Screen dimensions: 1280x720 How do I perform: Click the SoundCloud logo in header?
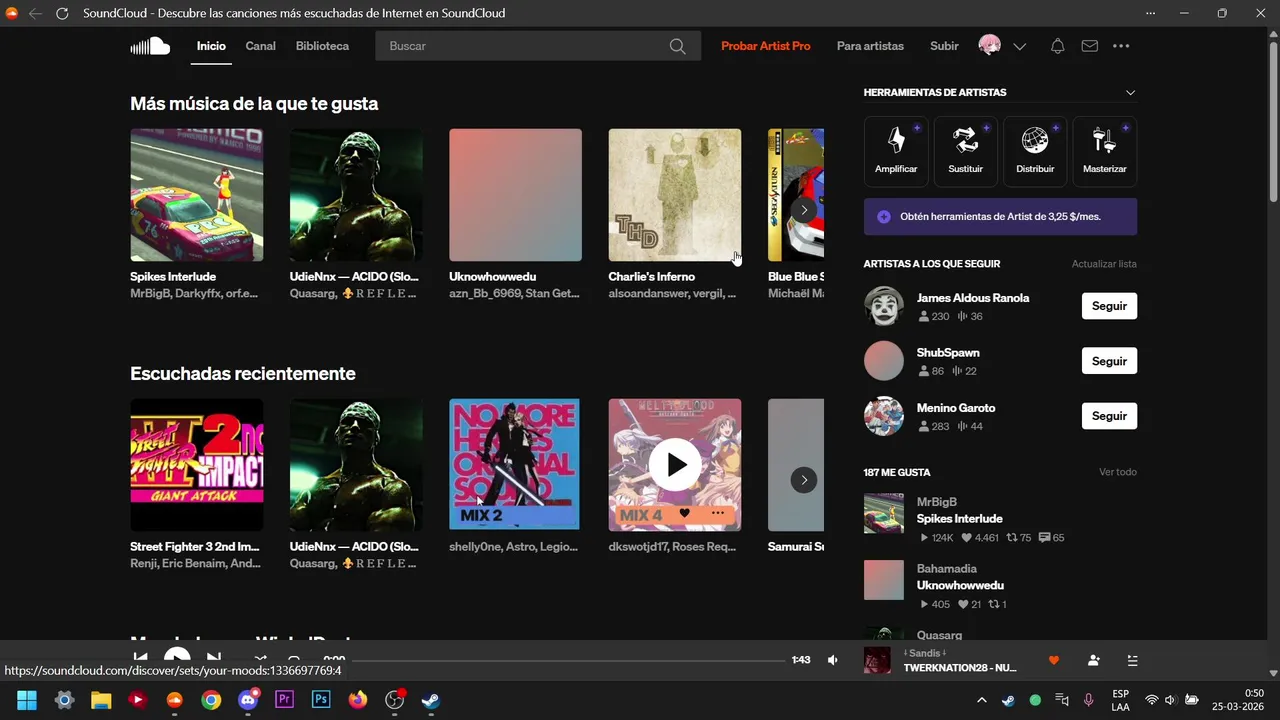pyautogui.click(x=150, y=46)
